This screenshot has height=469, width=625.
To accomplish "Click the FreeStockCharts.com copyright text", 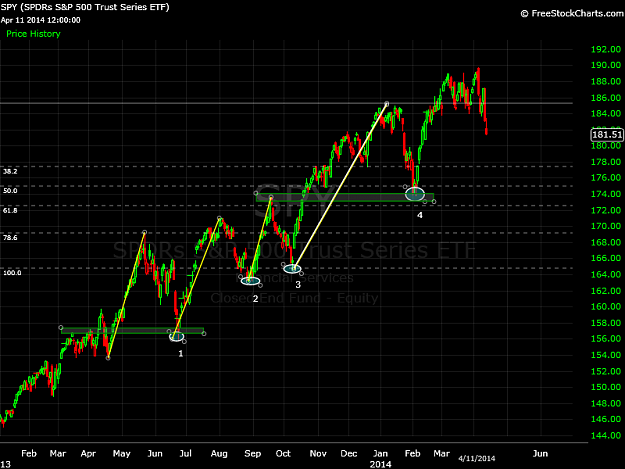I will tap(572, 14).
